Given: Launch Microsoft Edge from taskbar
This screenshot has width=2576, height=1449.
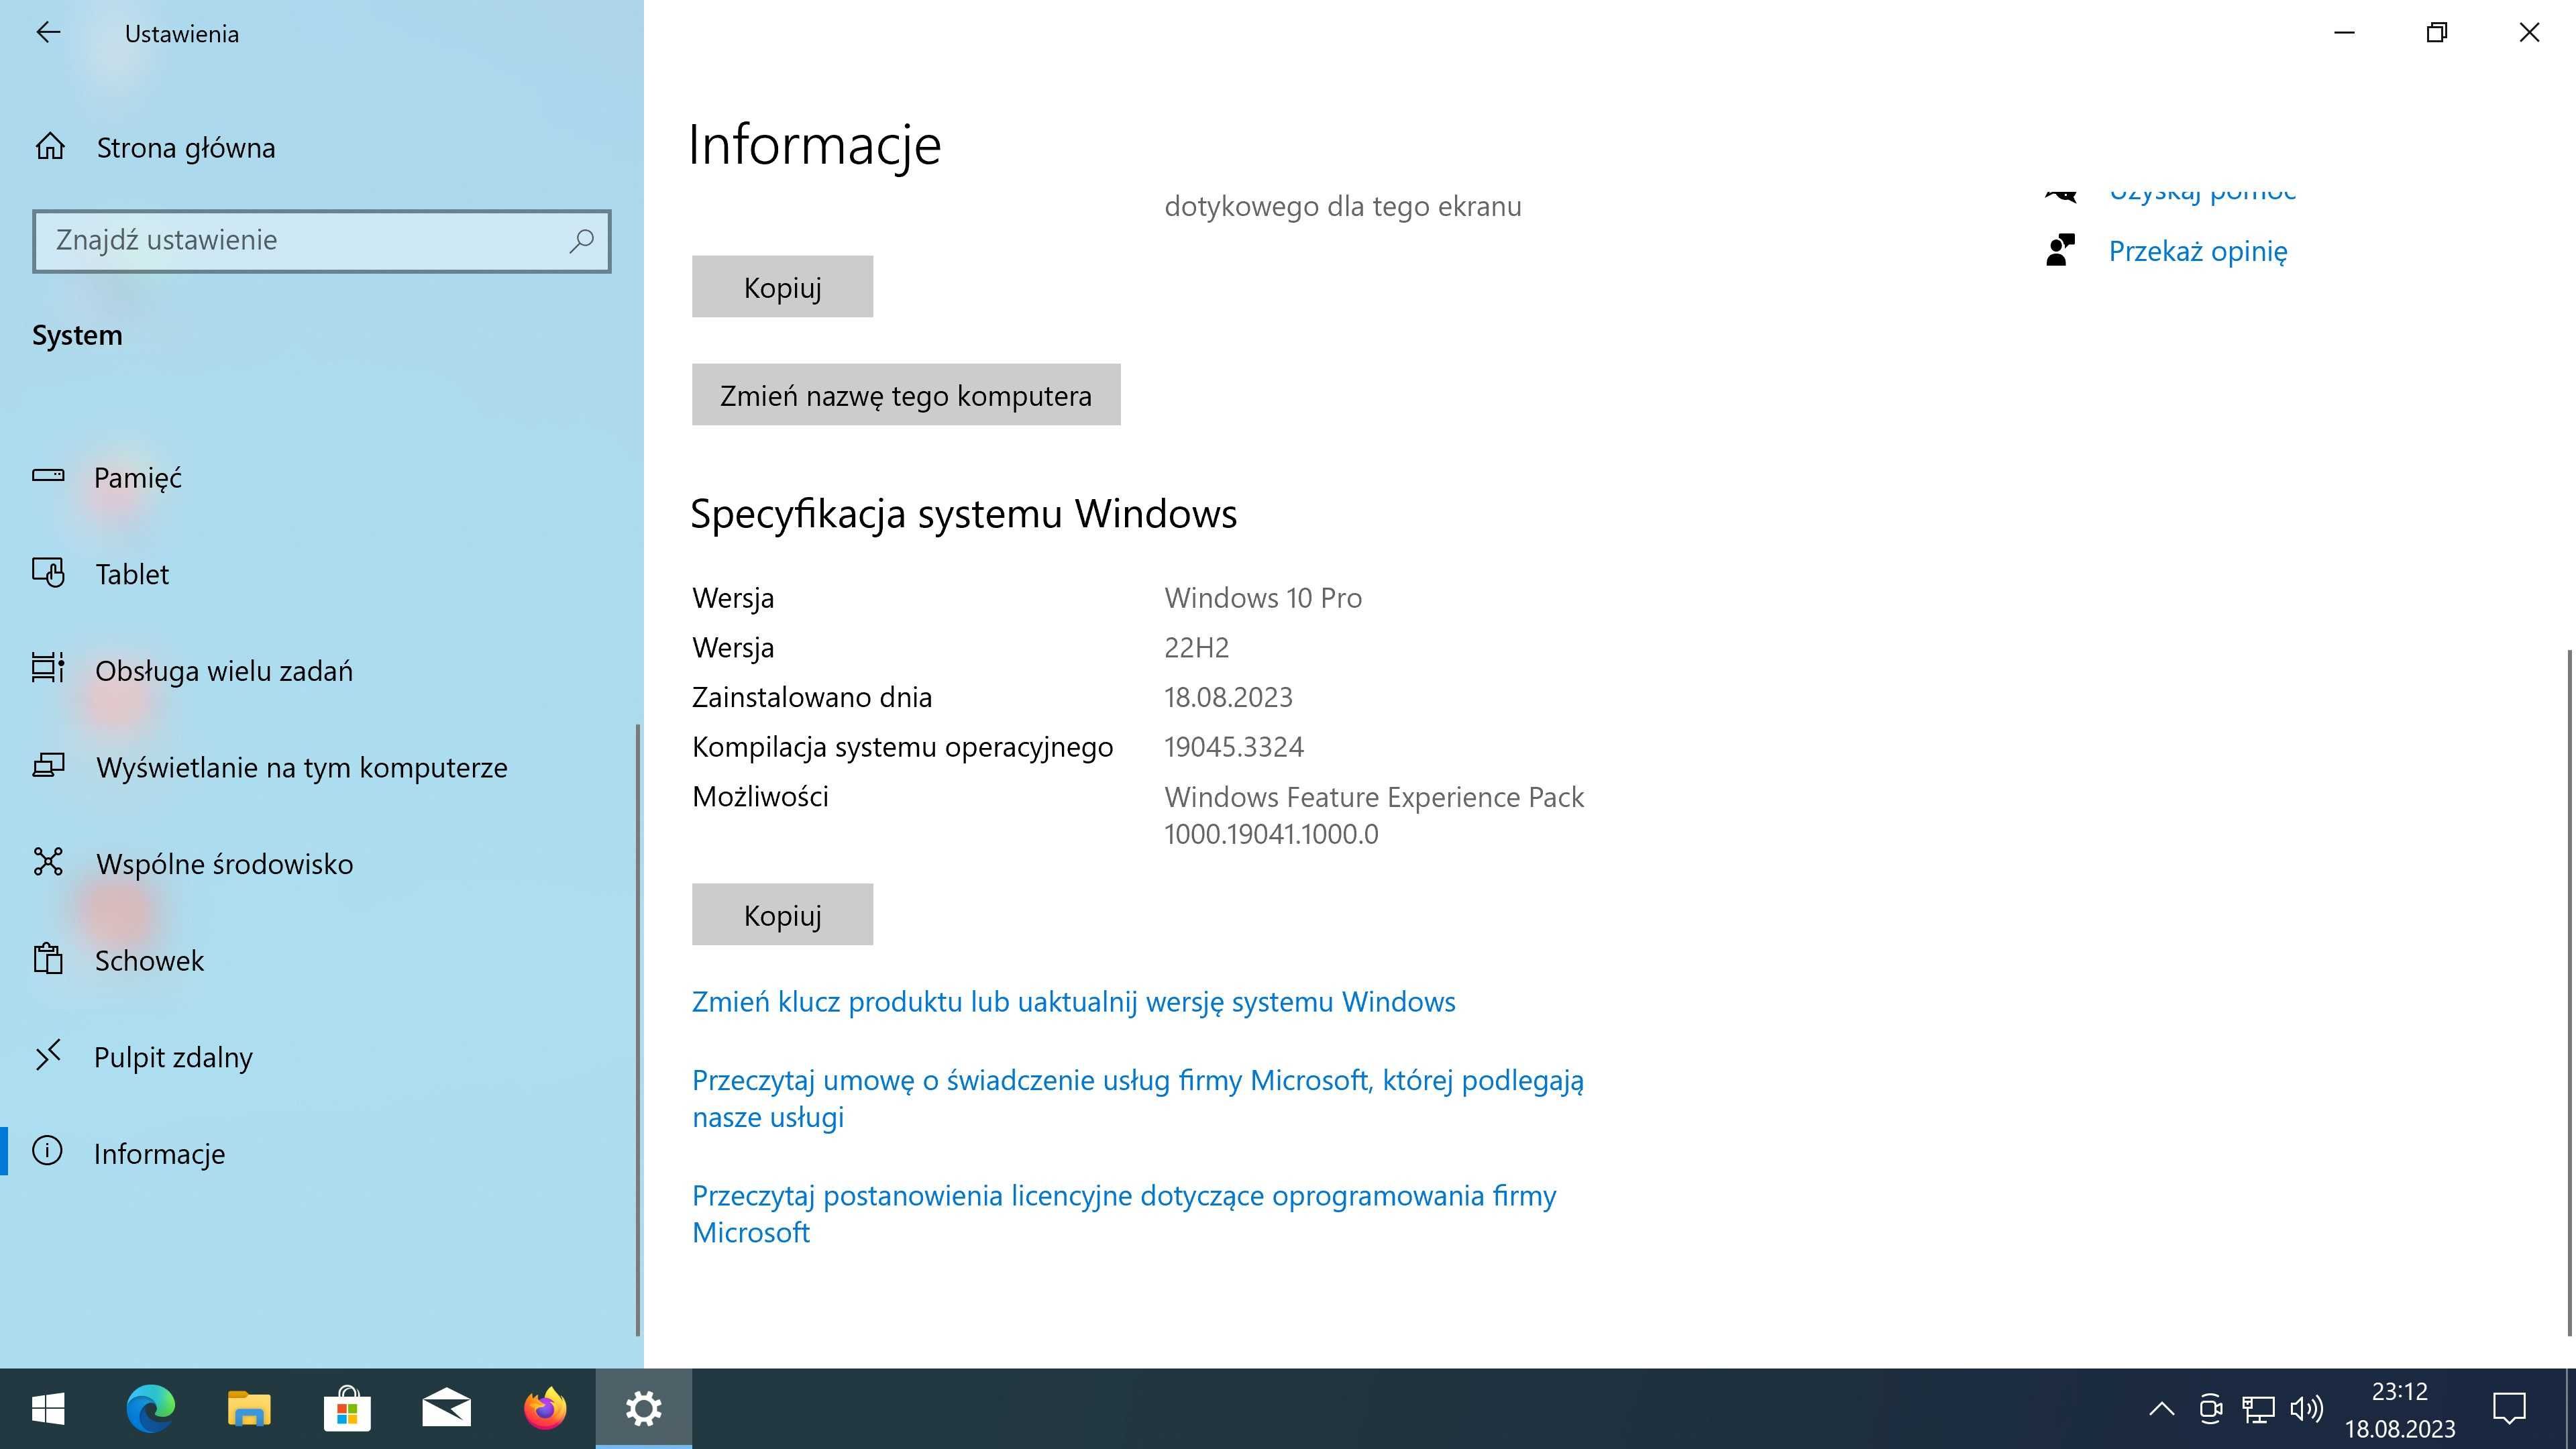Looking at the screenshot, I should (x=150, y=1409).
